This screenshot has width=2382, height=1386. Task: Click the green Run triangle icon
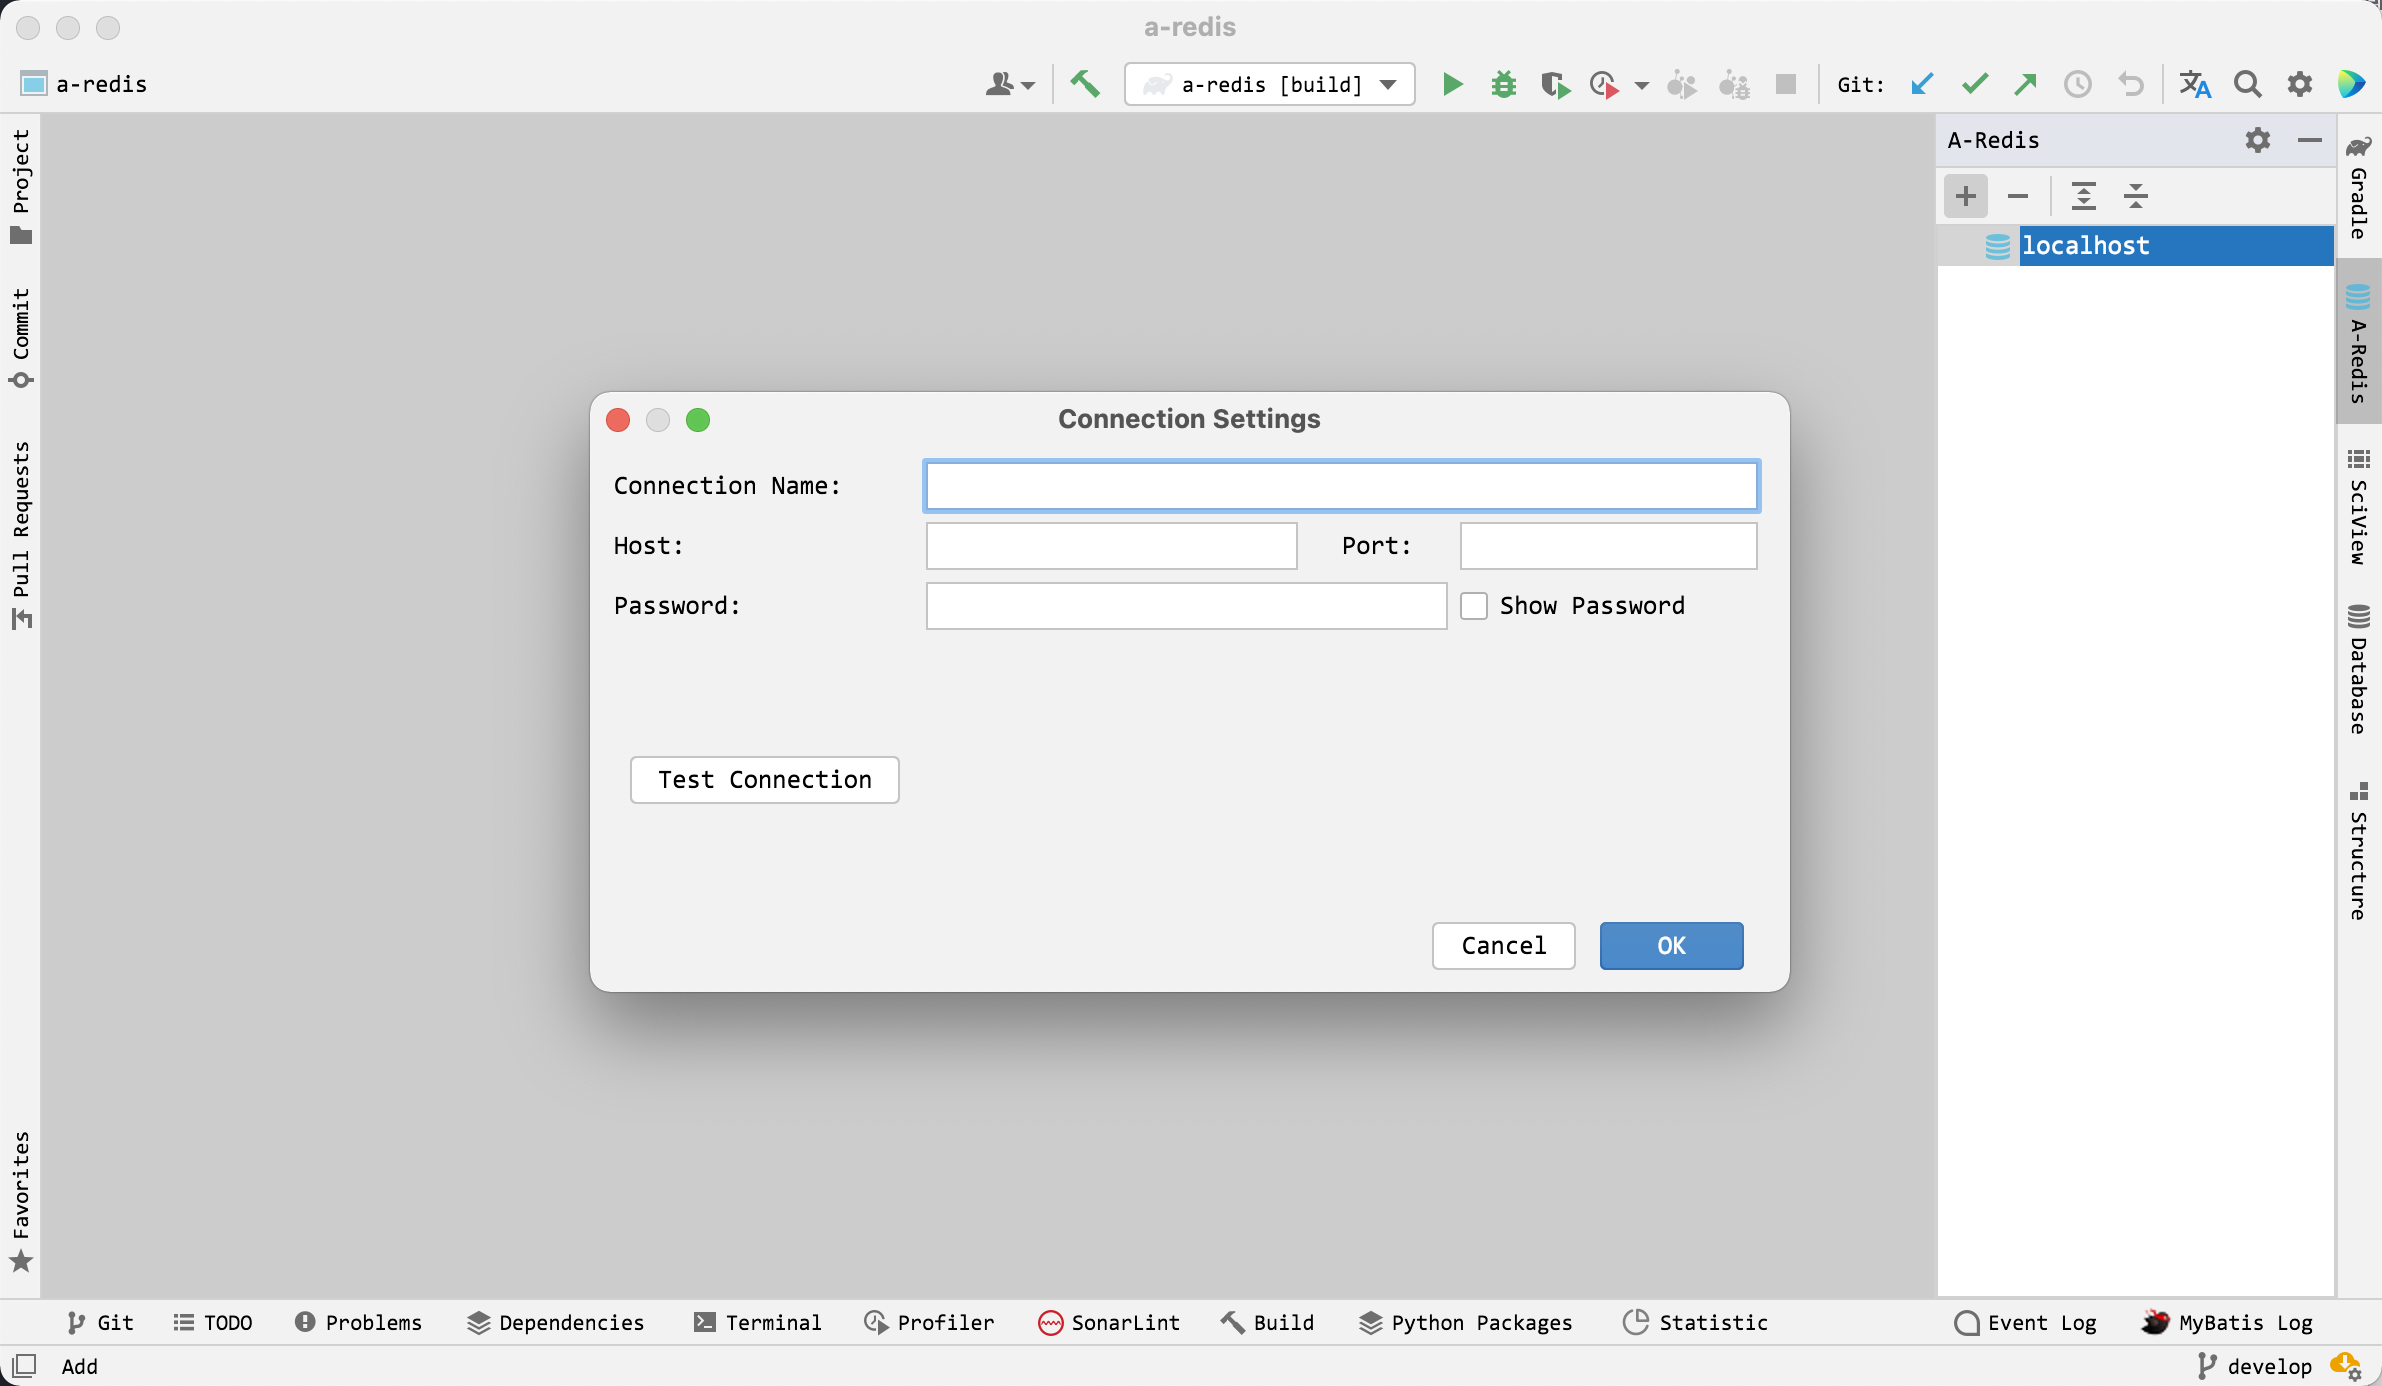click(1452, 85)
